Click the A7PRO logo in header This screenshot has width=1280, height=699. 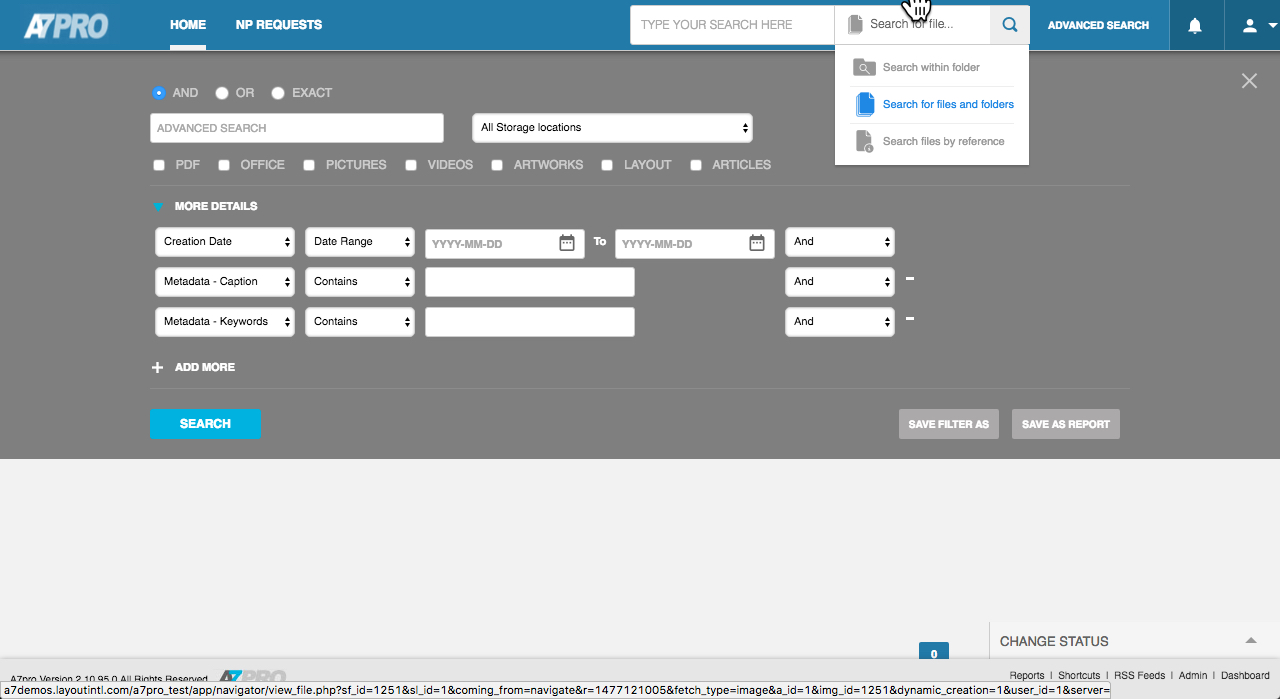pos(66,25)
